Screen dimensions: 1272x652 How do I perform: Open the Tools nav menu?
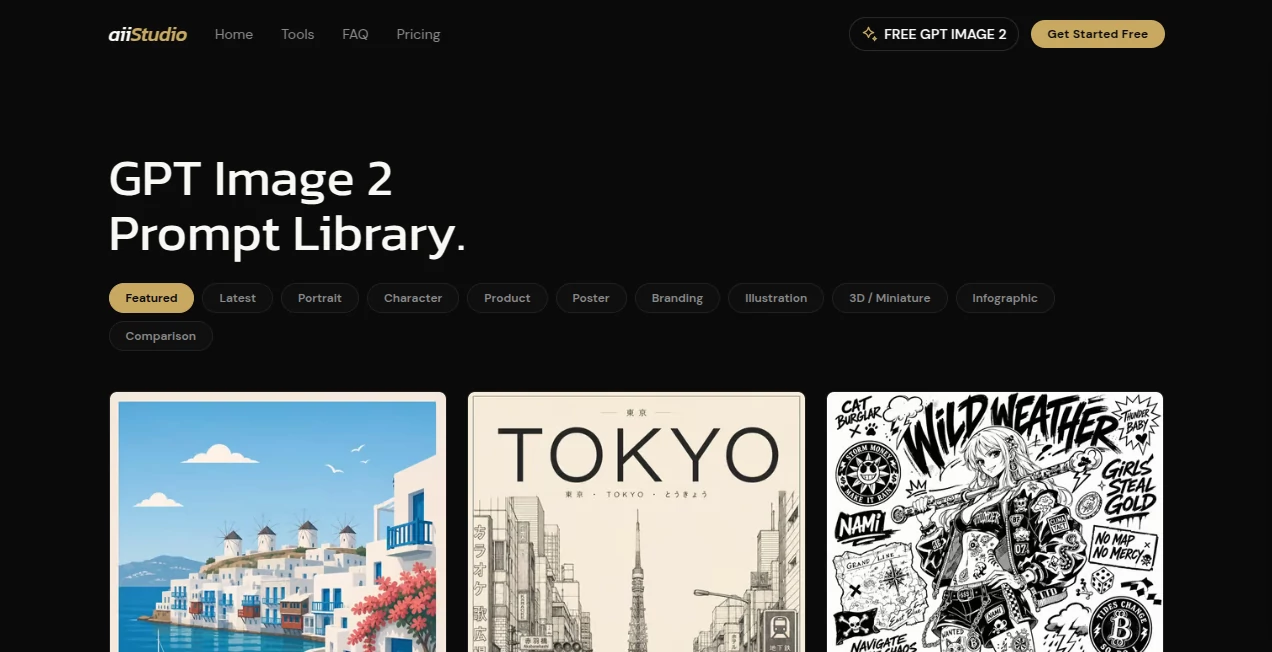(298, 34)
